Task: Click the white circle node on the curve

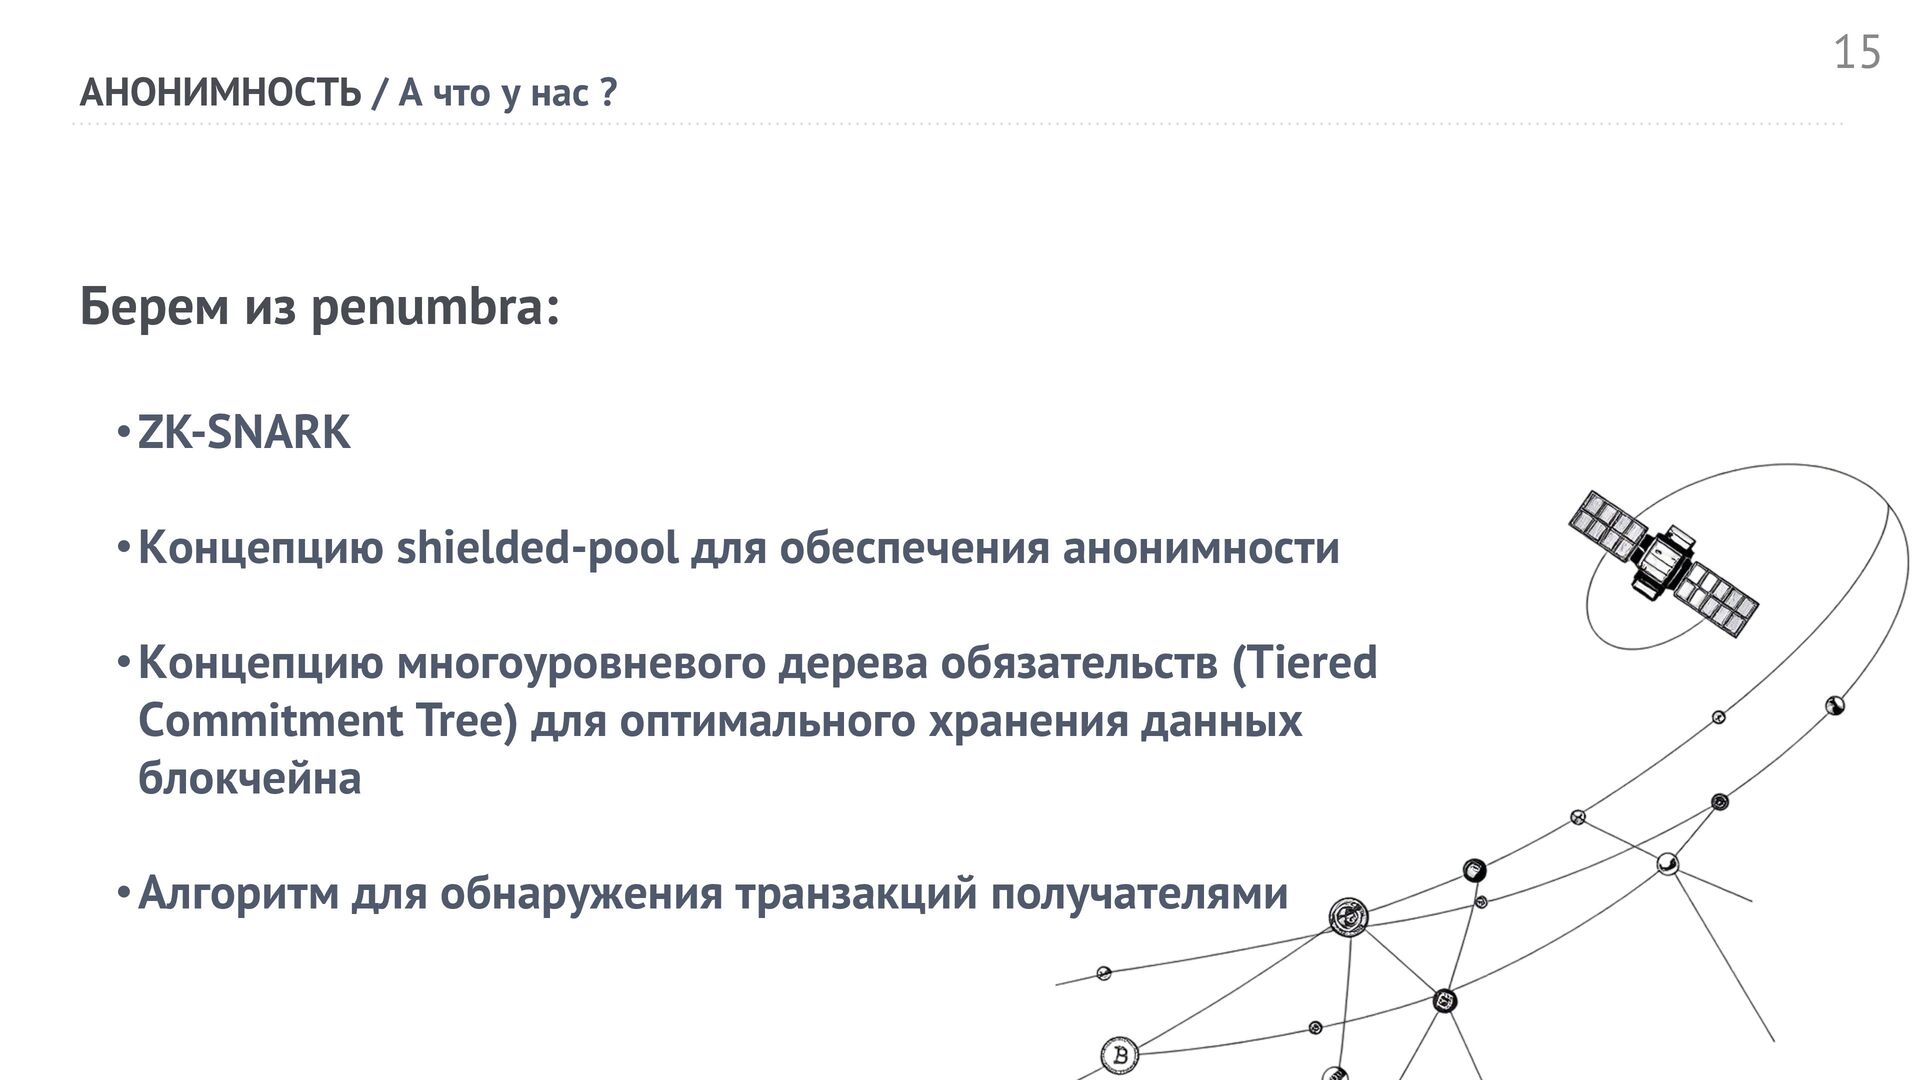Action: coord(1667,863)
